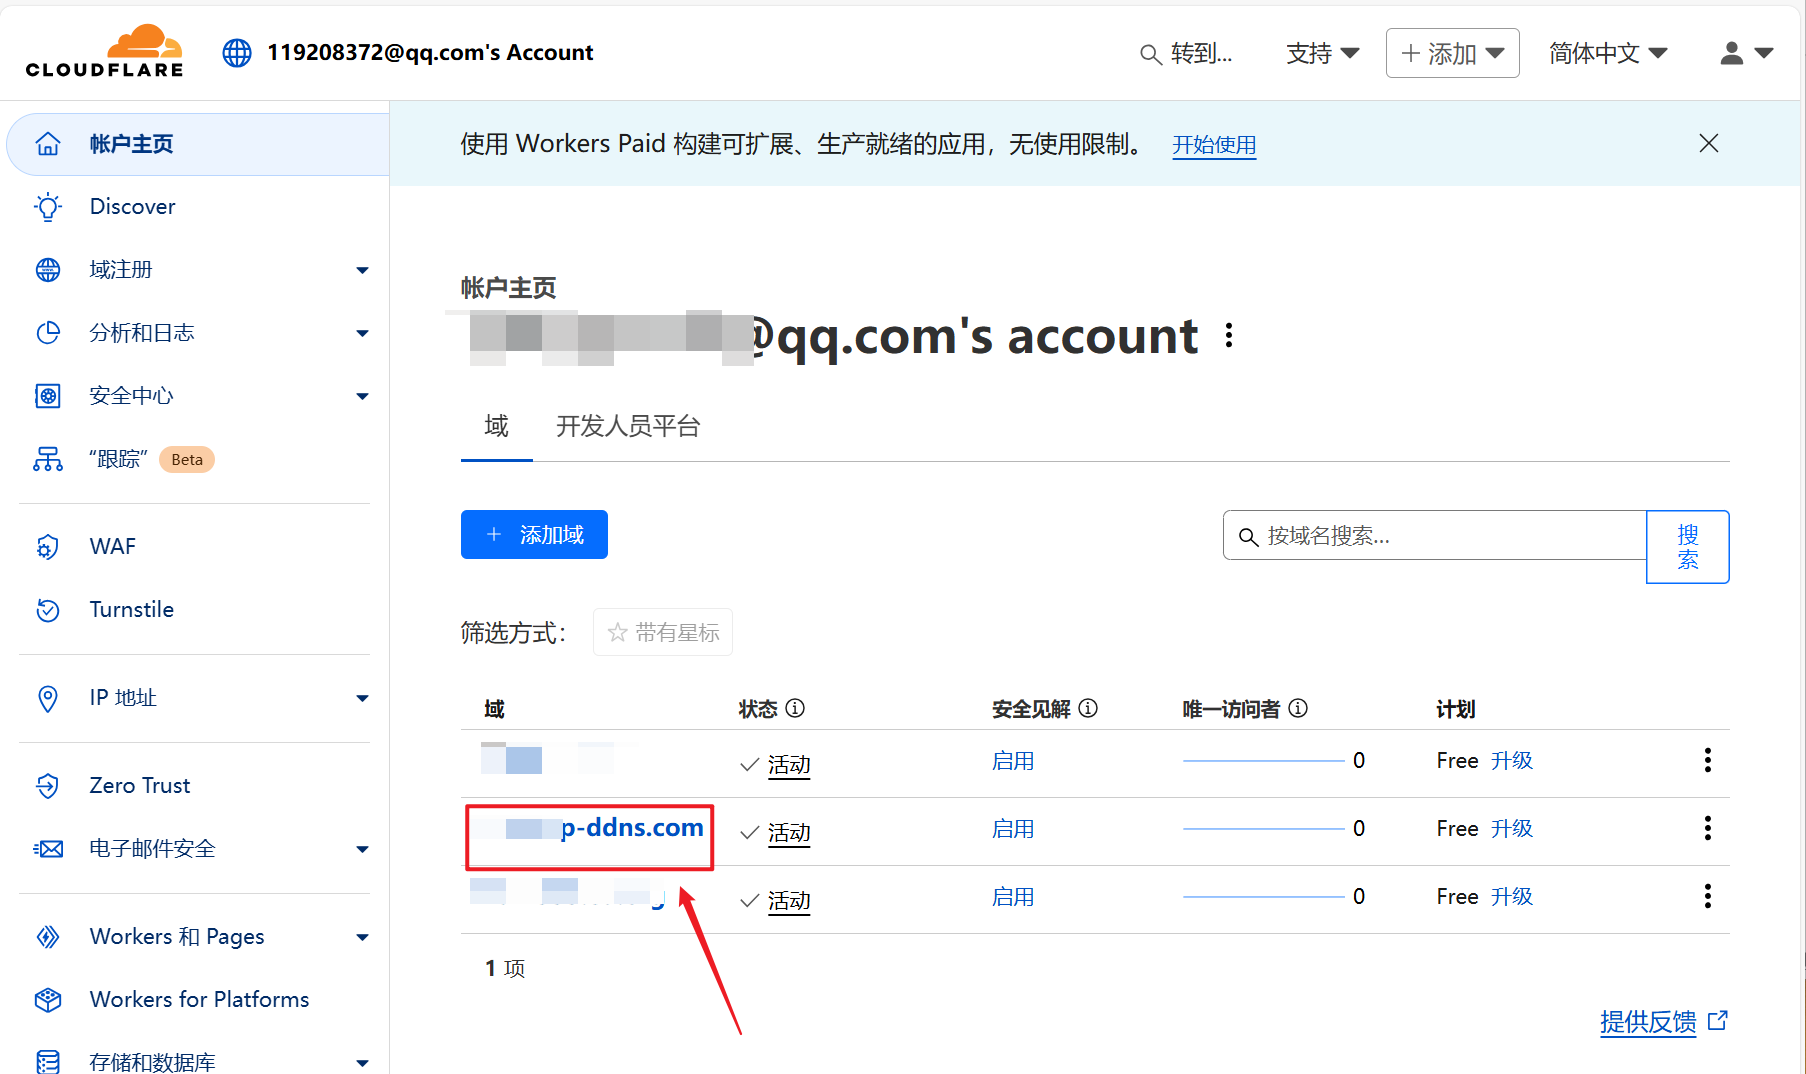Click the 帐户主页 home icon in sidebar
This screenshot has width=1806, height=1074.
tap(48, 144)
